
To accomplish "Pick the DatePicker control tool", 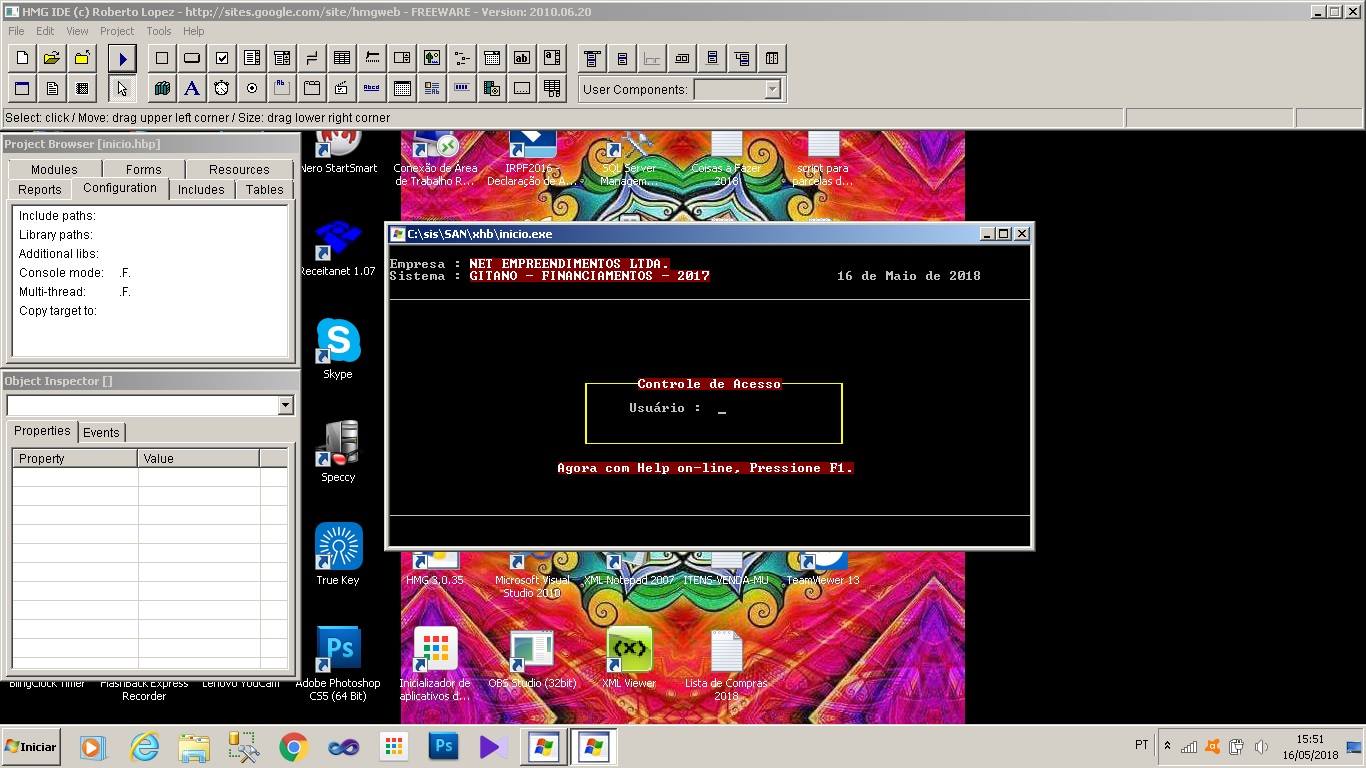I will click(492, 58).
